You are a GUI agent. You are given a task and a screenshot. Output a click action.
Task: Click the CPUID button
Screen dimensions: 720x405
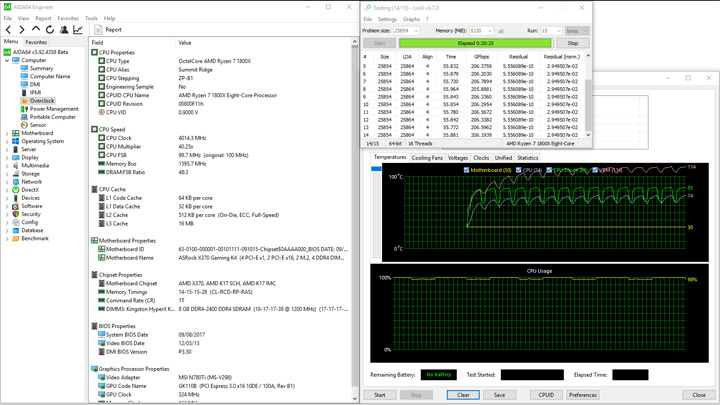tap(546, 395)
